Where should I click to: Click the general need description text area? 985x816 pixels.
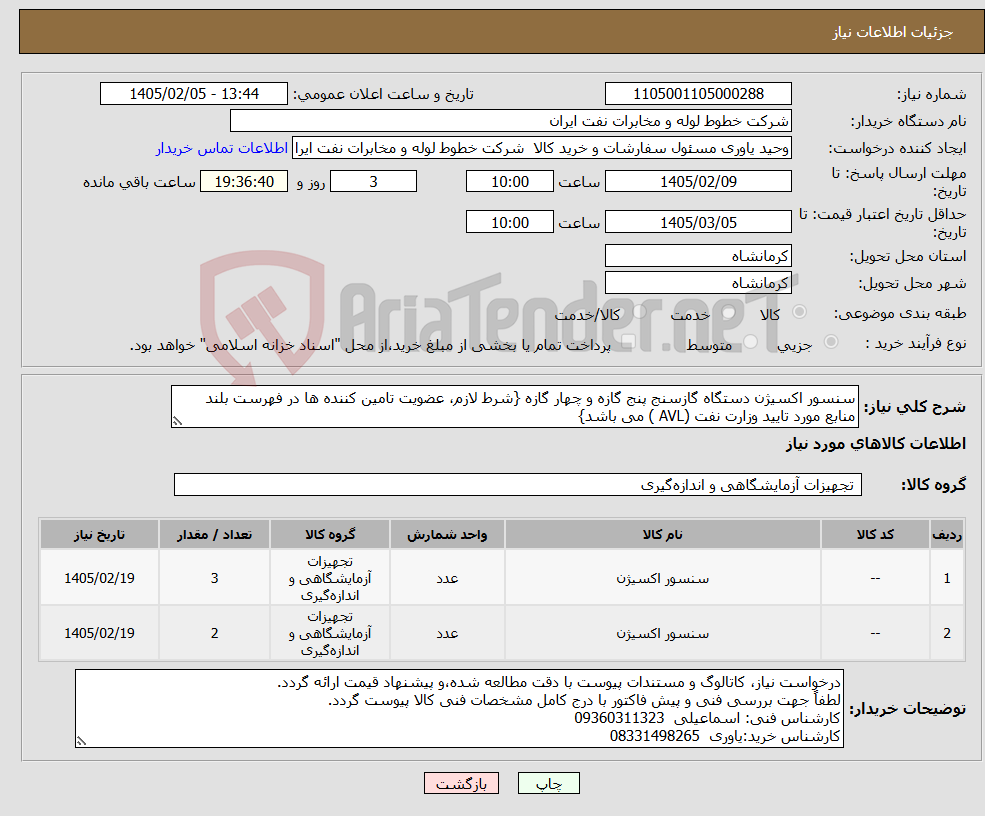[514, 407]
